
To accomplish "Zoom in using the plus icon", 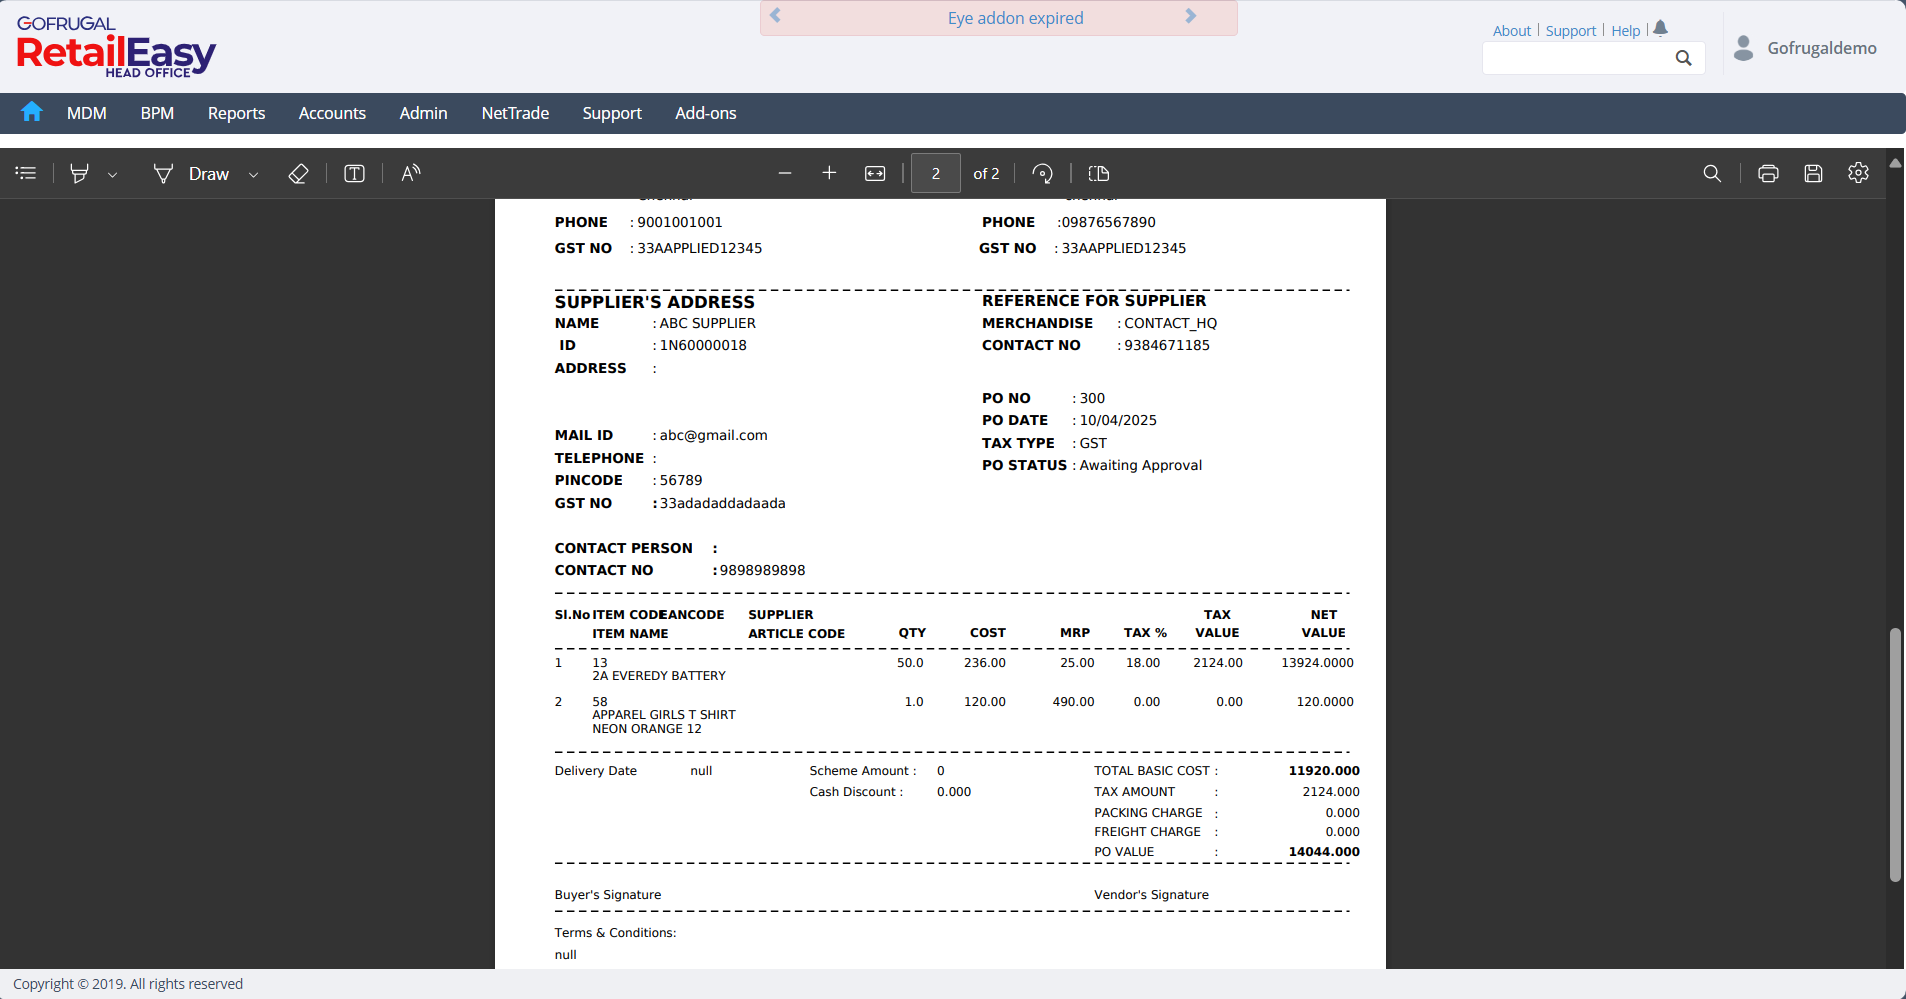I will pyautogui.click(x=829, y=174).
